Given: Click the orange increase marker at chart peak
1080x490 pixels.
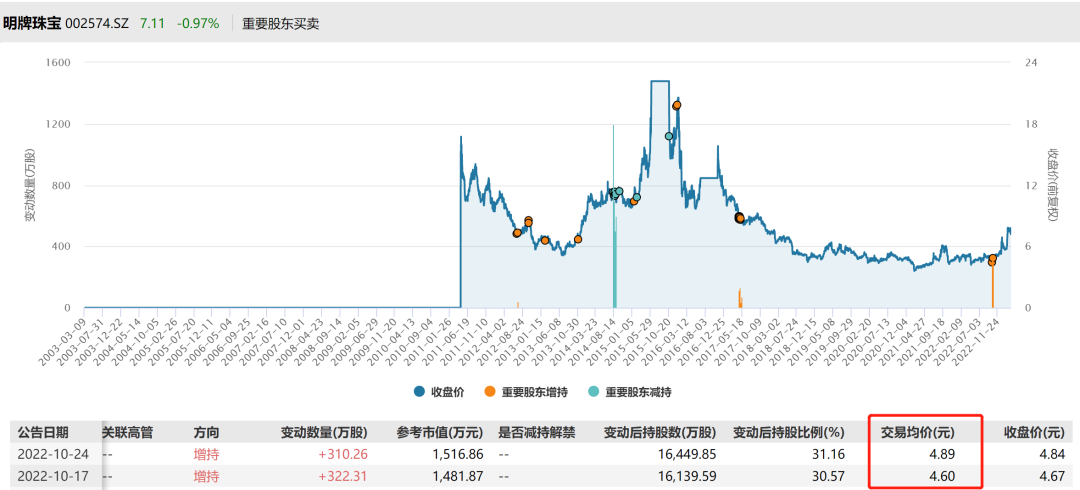Looking at the screenshot, I should (677, 105).
